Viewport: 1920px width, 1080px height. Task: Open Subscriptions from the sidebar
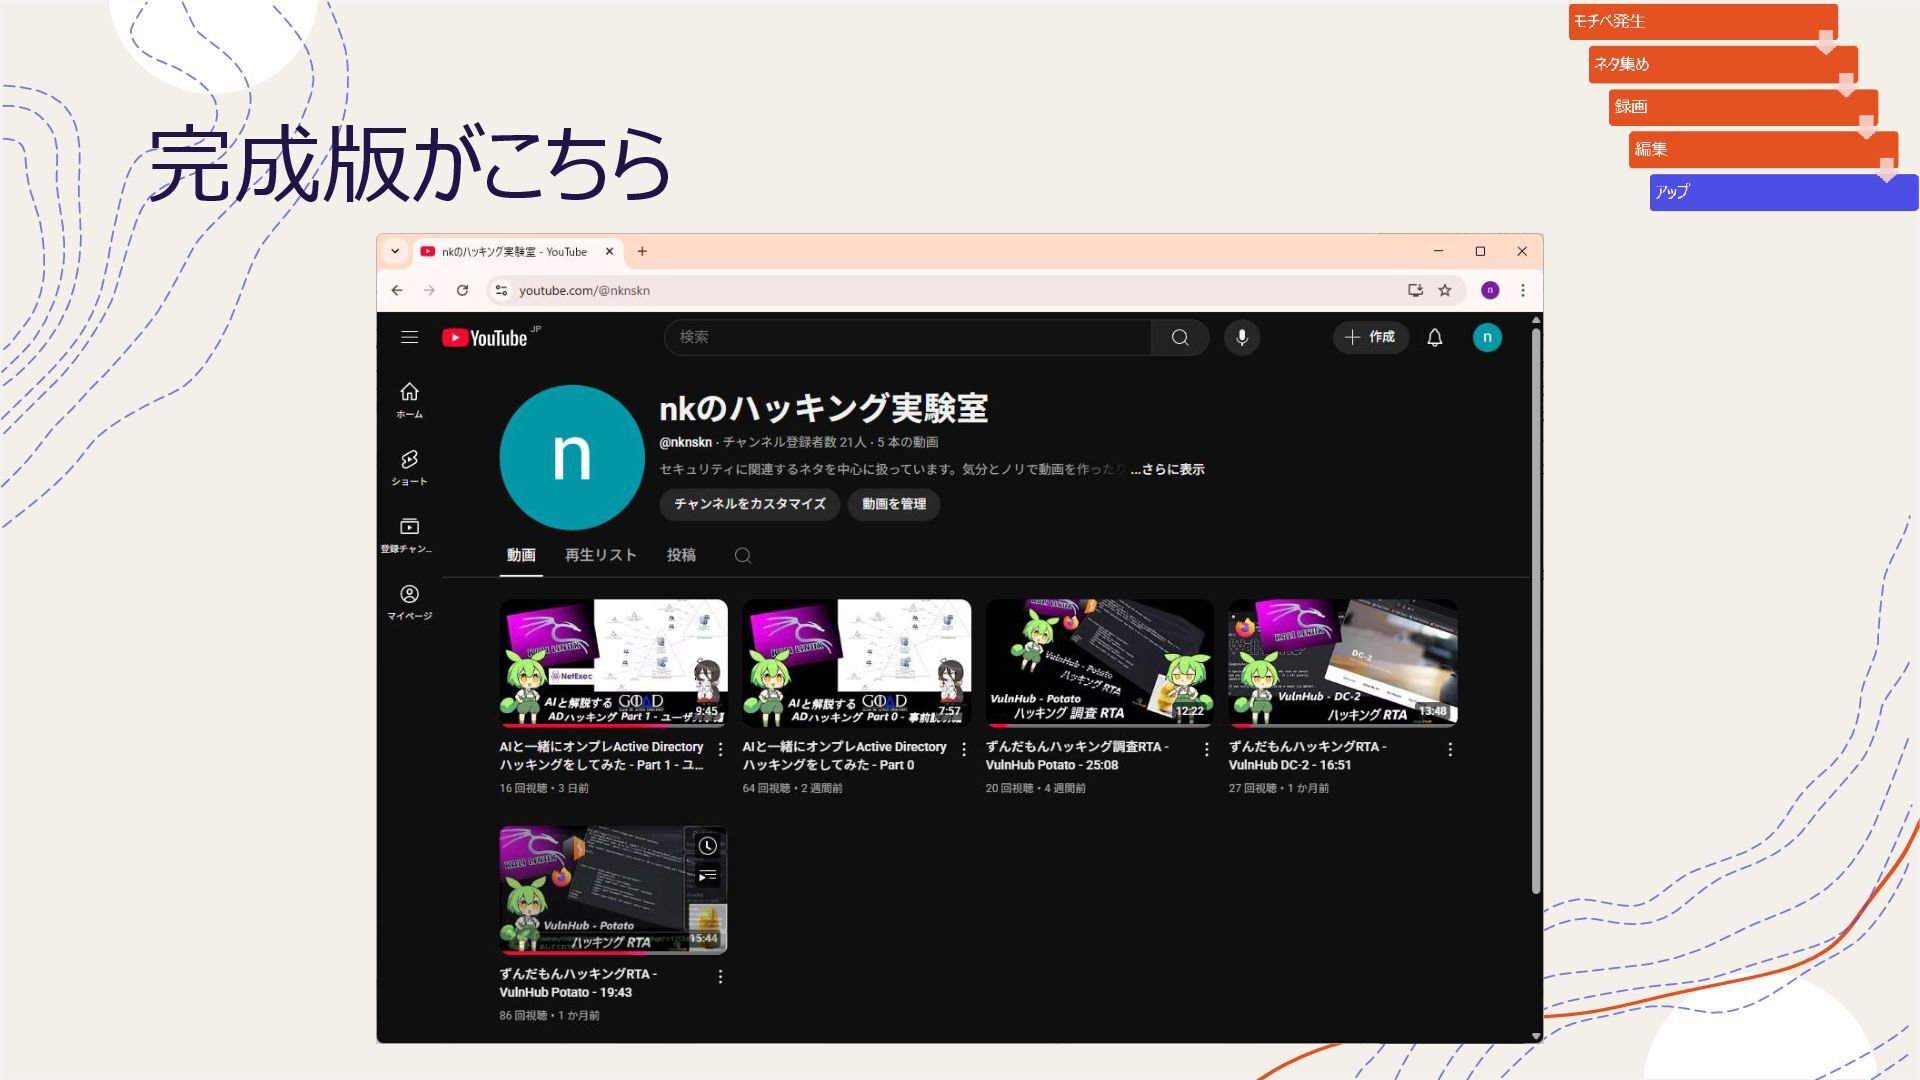pyautogui.click(x=409, y=534)
